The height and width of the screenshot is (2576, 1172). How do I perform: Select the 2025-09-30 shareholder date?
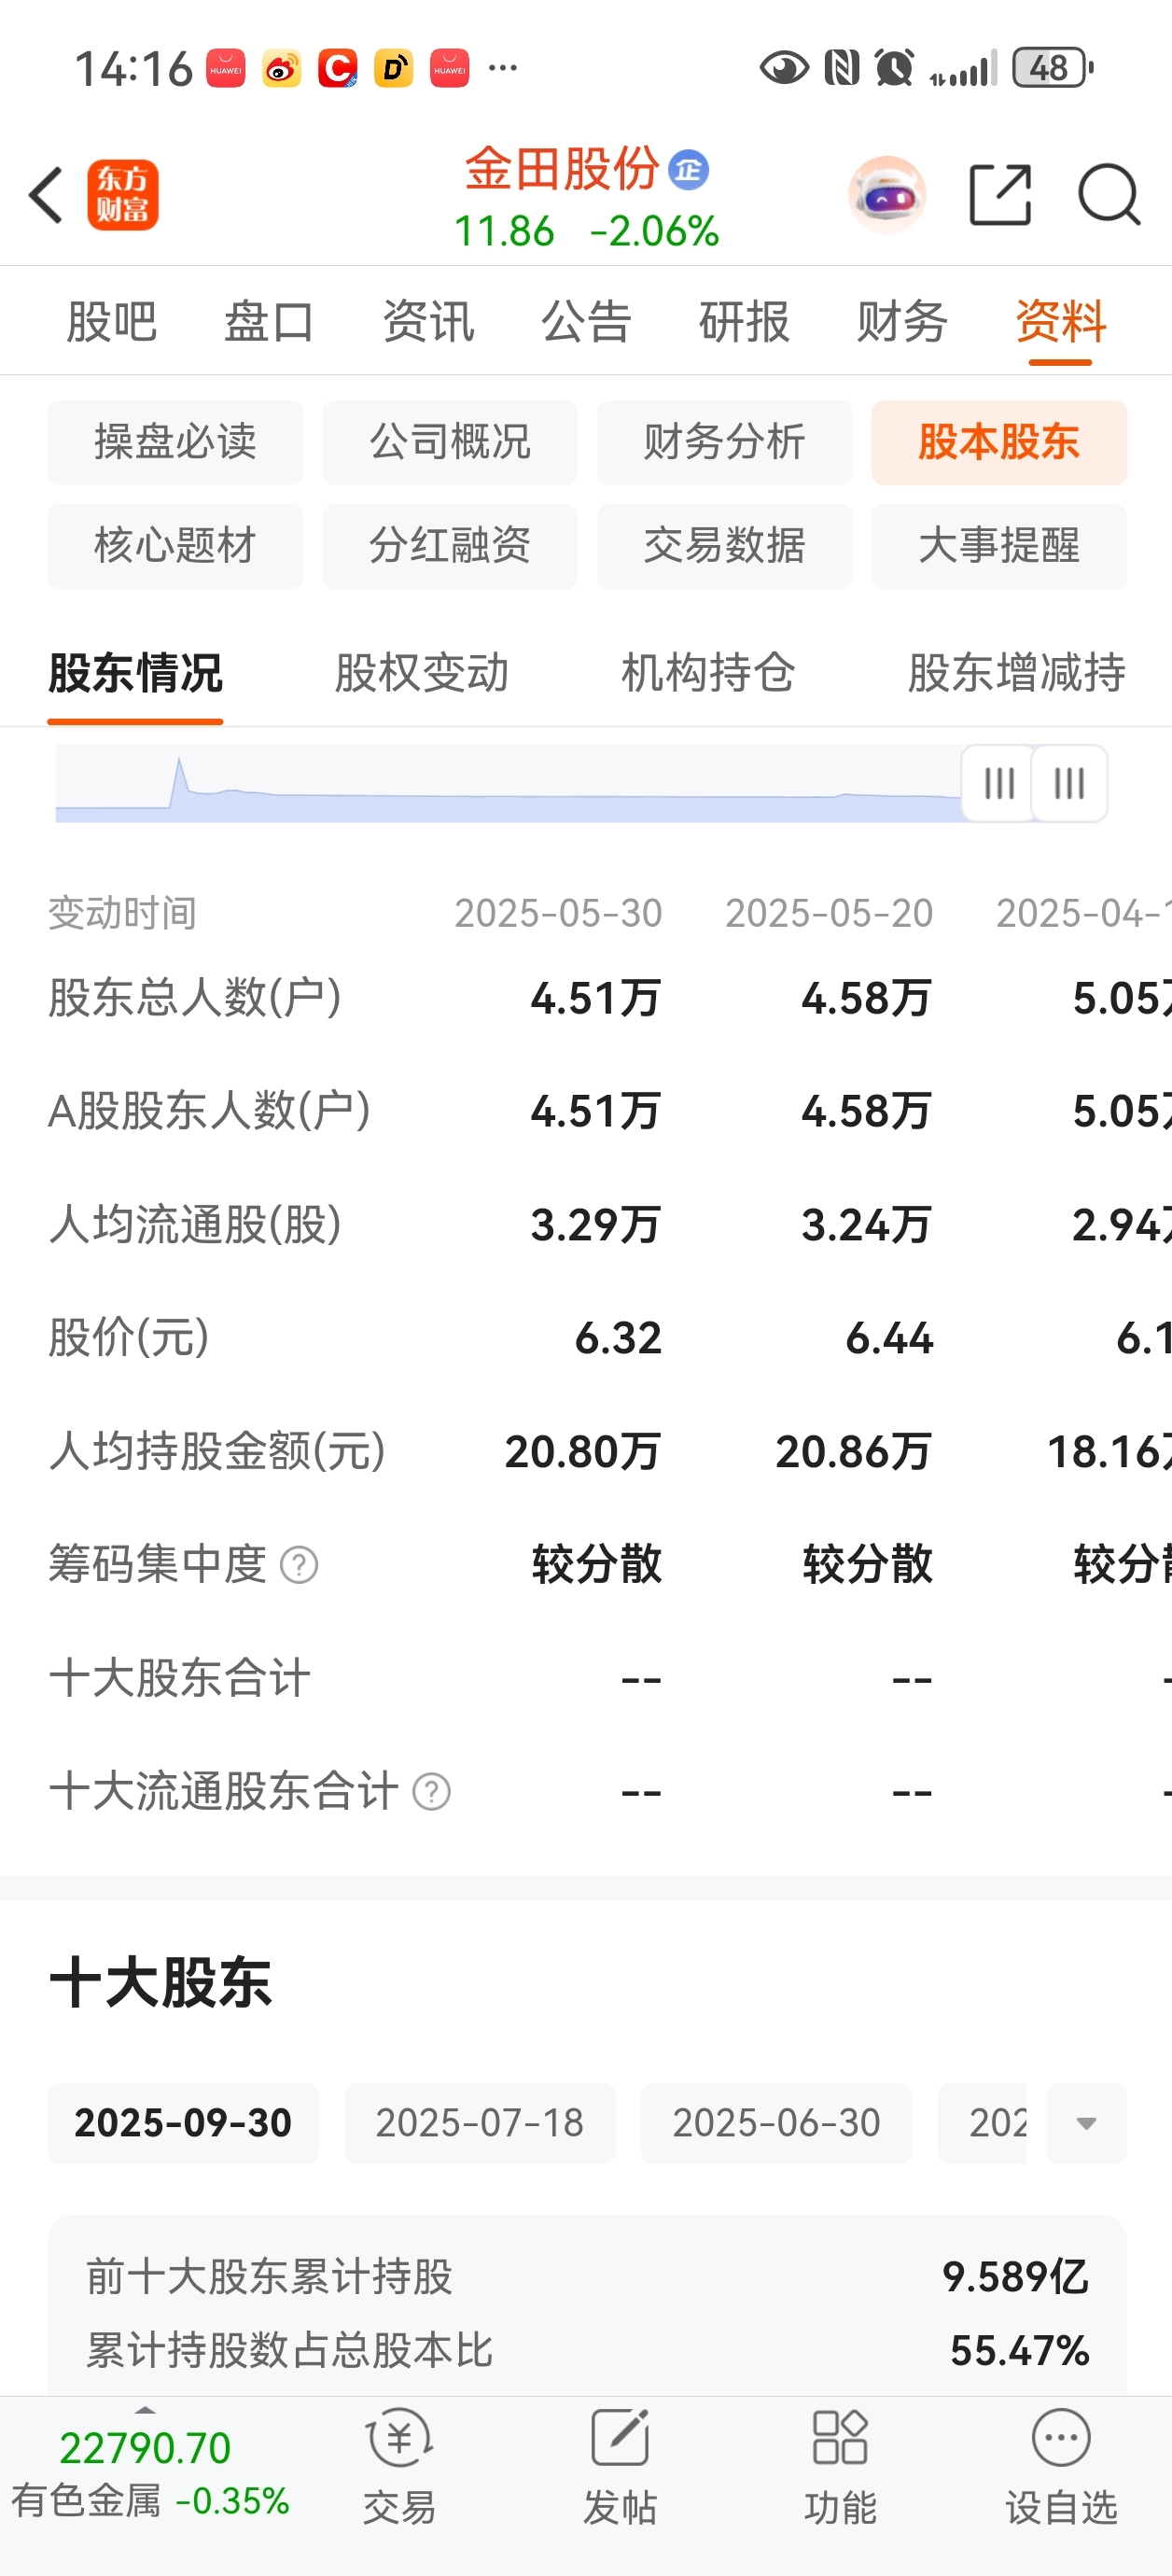point(183,2123)
